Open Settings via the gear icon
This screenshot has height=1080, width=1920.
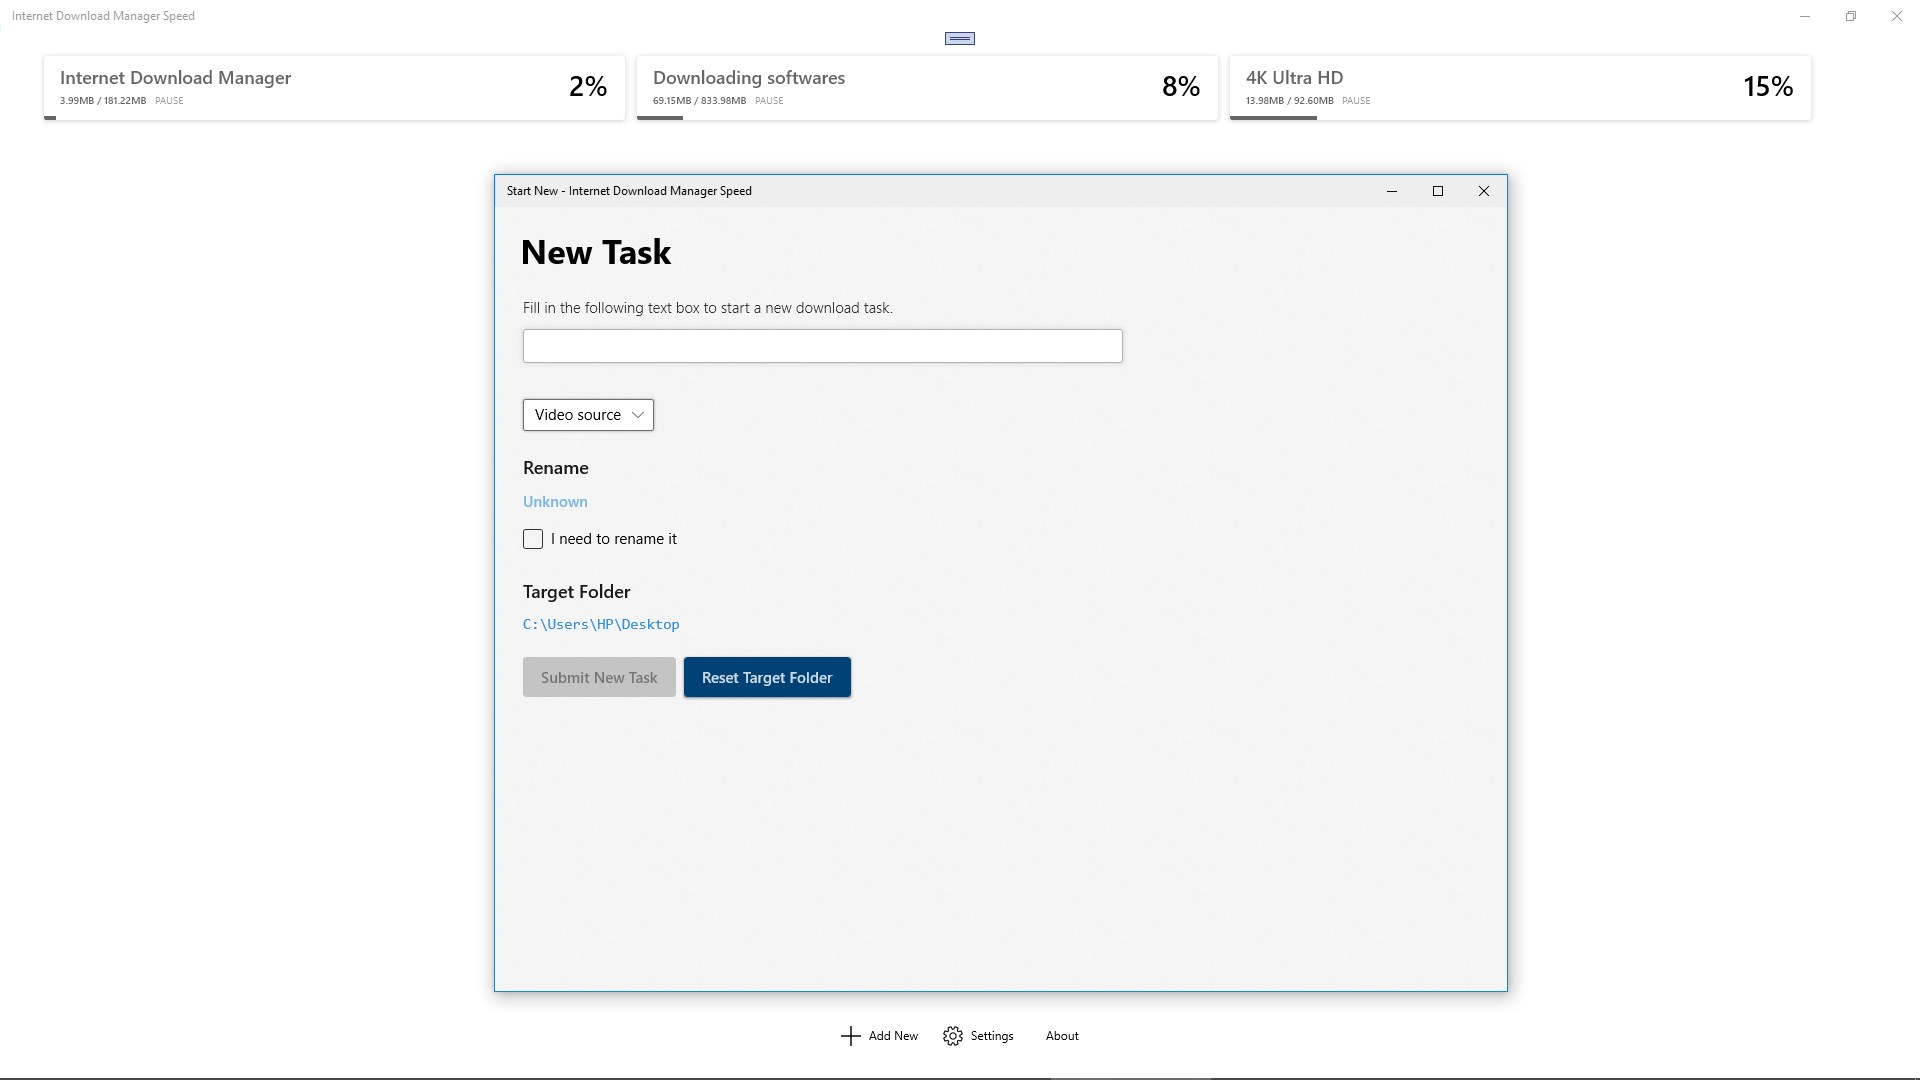coord(953,1036)
